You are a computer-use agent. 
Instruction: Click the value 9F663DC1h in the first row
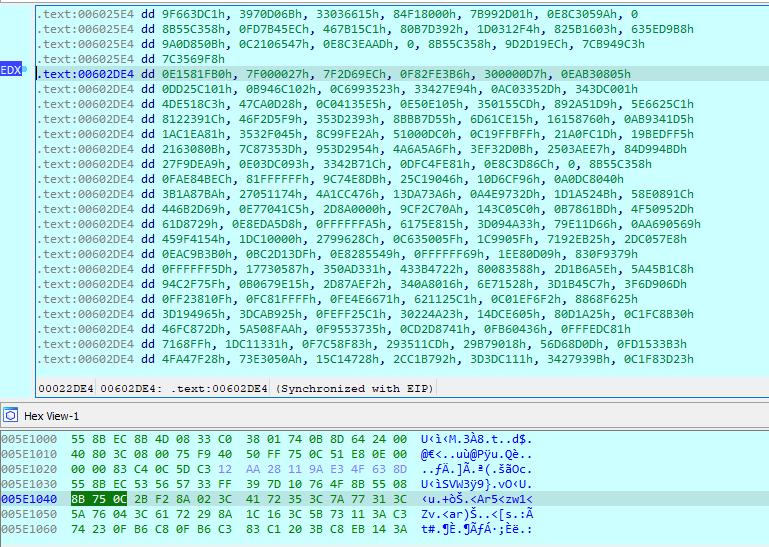[x=193, y=14]
